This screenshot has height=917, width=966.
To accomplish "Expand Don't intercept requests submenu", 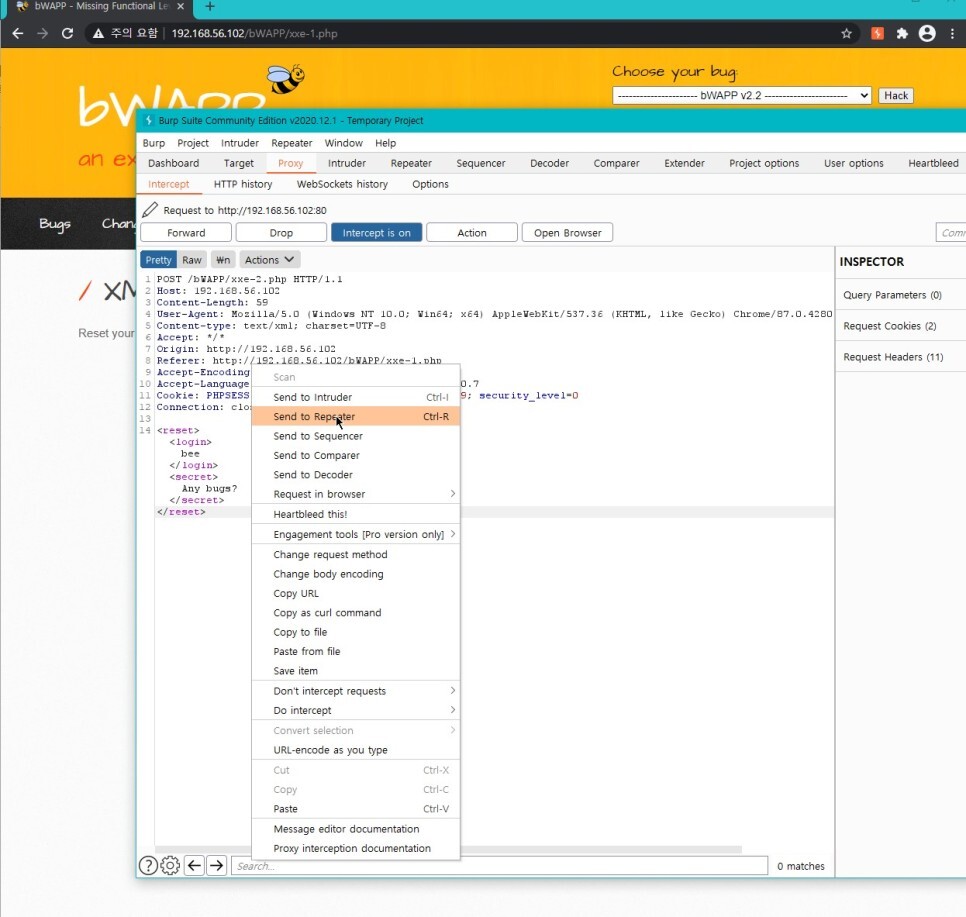I will click(356, 691).
